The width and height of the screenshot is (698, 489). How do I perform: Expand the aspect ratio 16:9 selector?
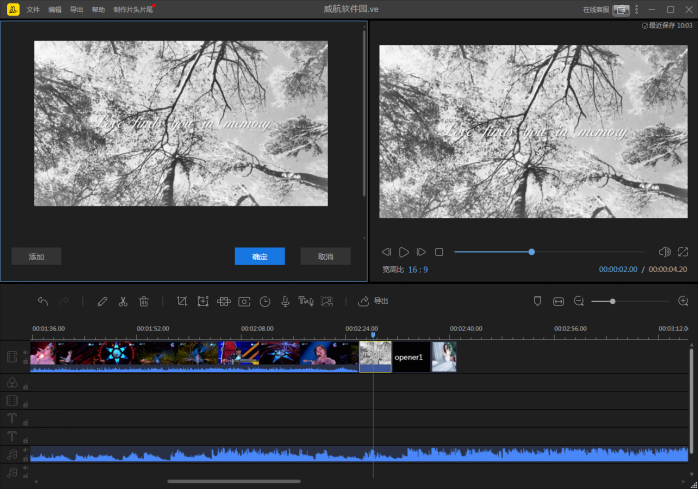coord(418,269)
